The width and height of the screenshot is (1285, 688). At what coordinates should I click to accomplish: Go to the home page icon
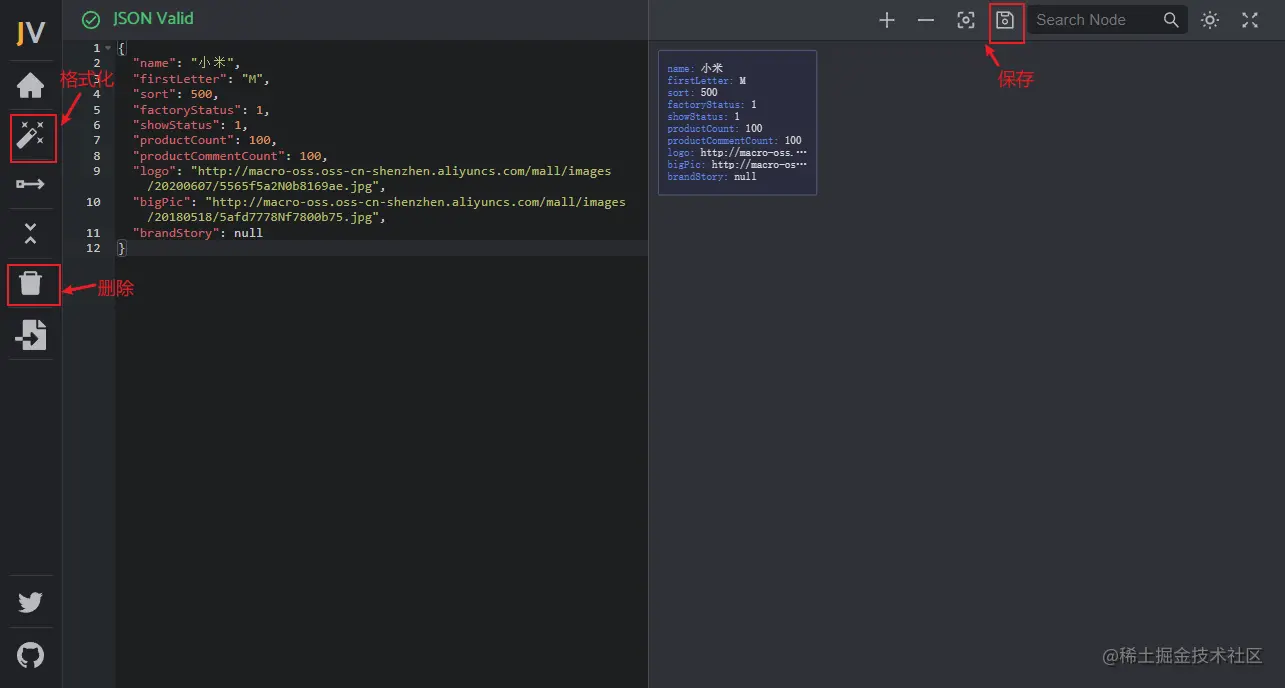click(31, 86)
